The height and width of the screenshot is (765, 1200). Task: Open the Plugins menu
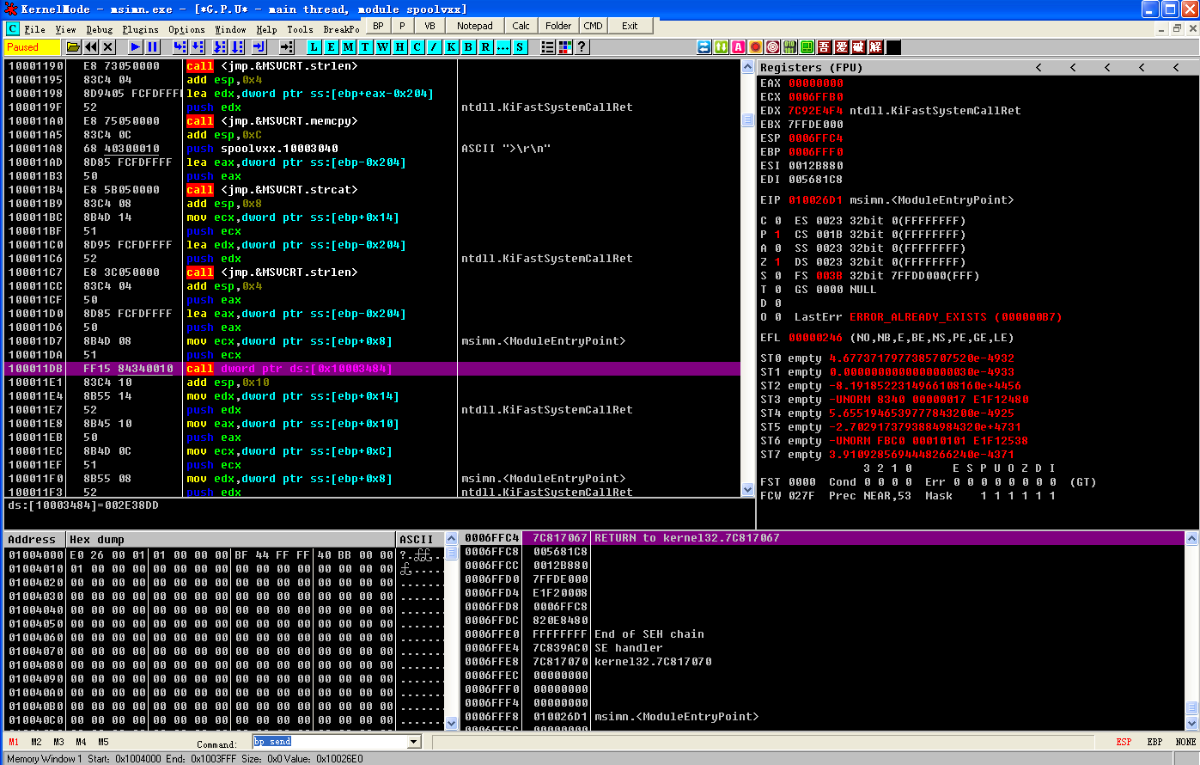[x=140, y=29]
